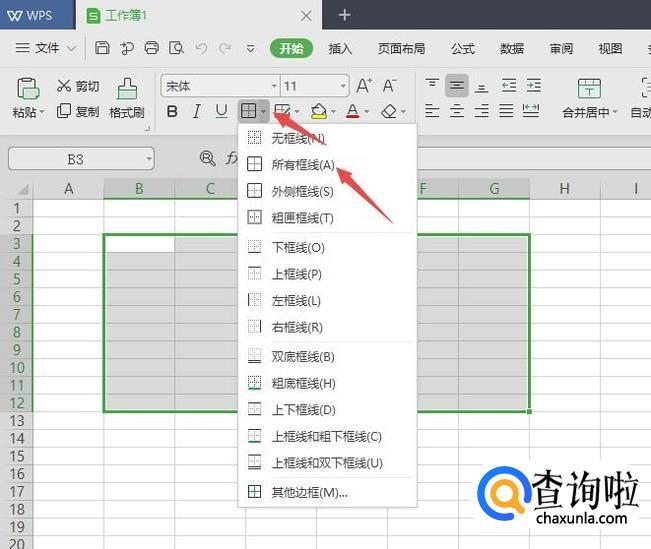Viewport: 651px width, 549px height.
Task: Switch to the 公式 tab
Action: pyautogui.click(x=463, y=49)
